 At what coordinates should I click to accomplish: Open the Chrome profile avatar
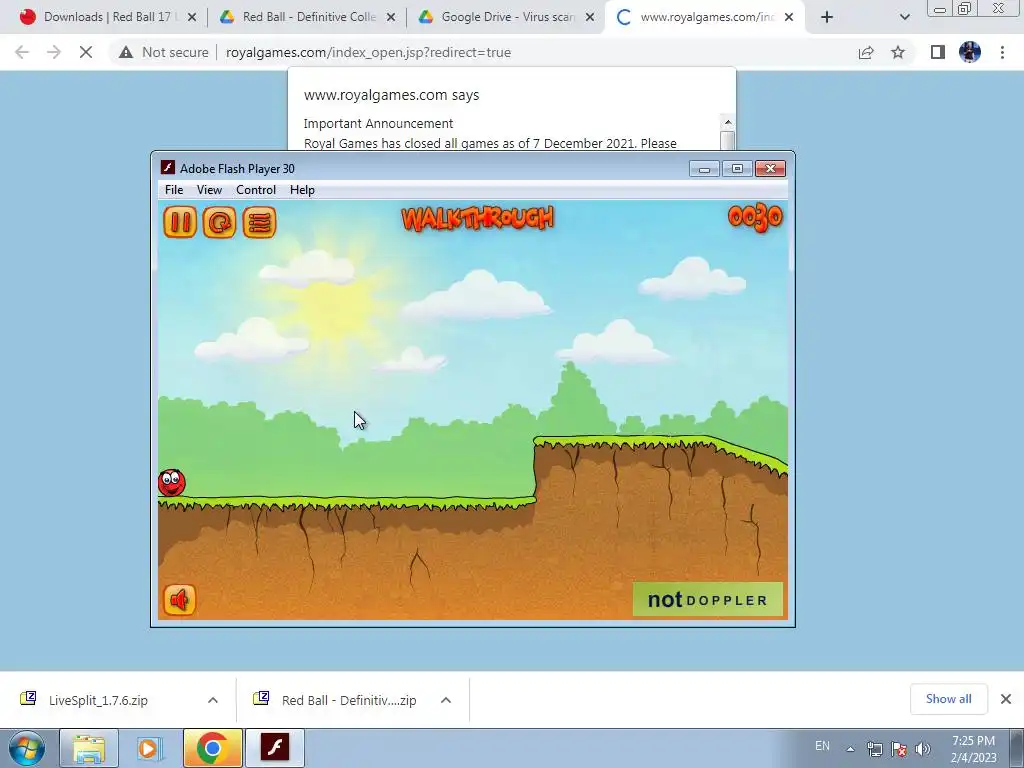970,52
